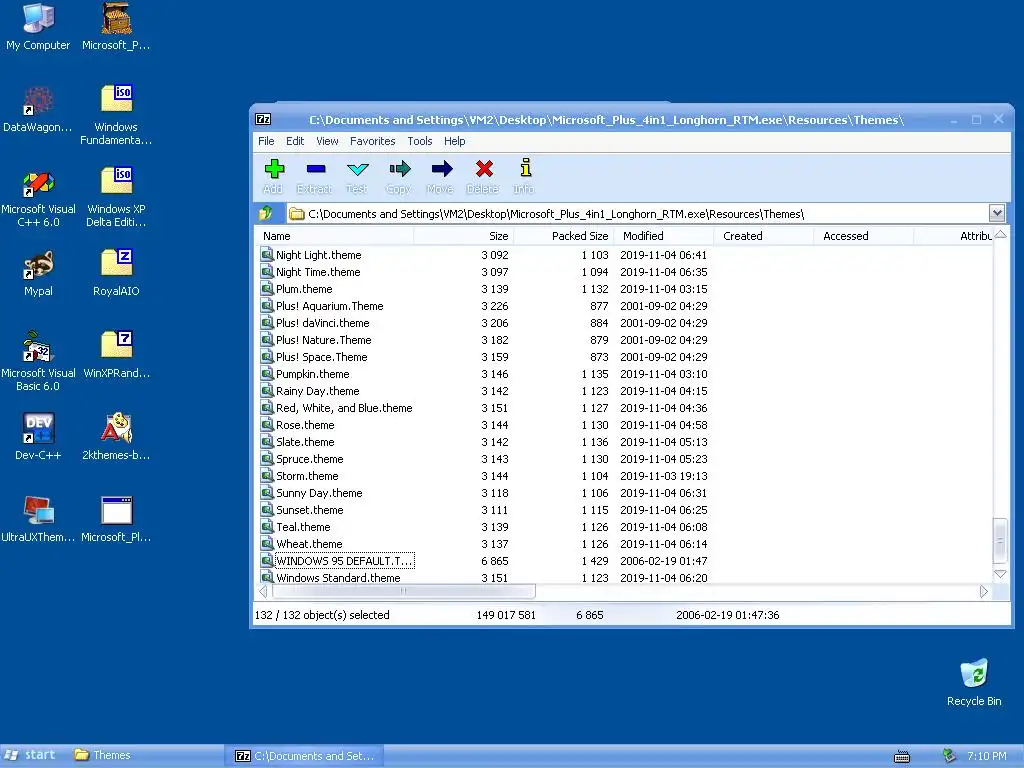The image size is (1024, 768).
Task: Open the View menu
Action: 327,141
